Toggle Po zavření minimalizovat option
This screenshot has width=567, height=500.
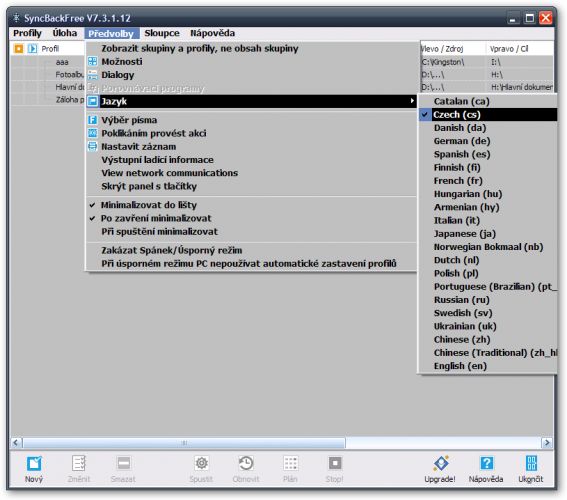pyautogui.click(x=251, y=218)
